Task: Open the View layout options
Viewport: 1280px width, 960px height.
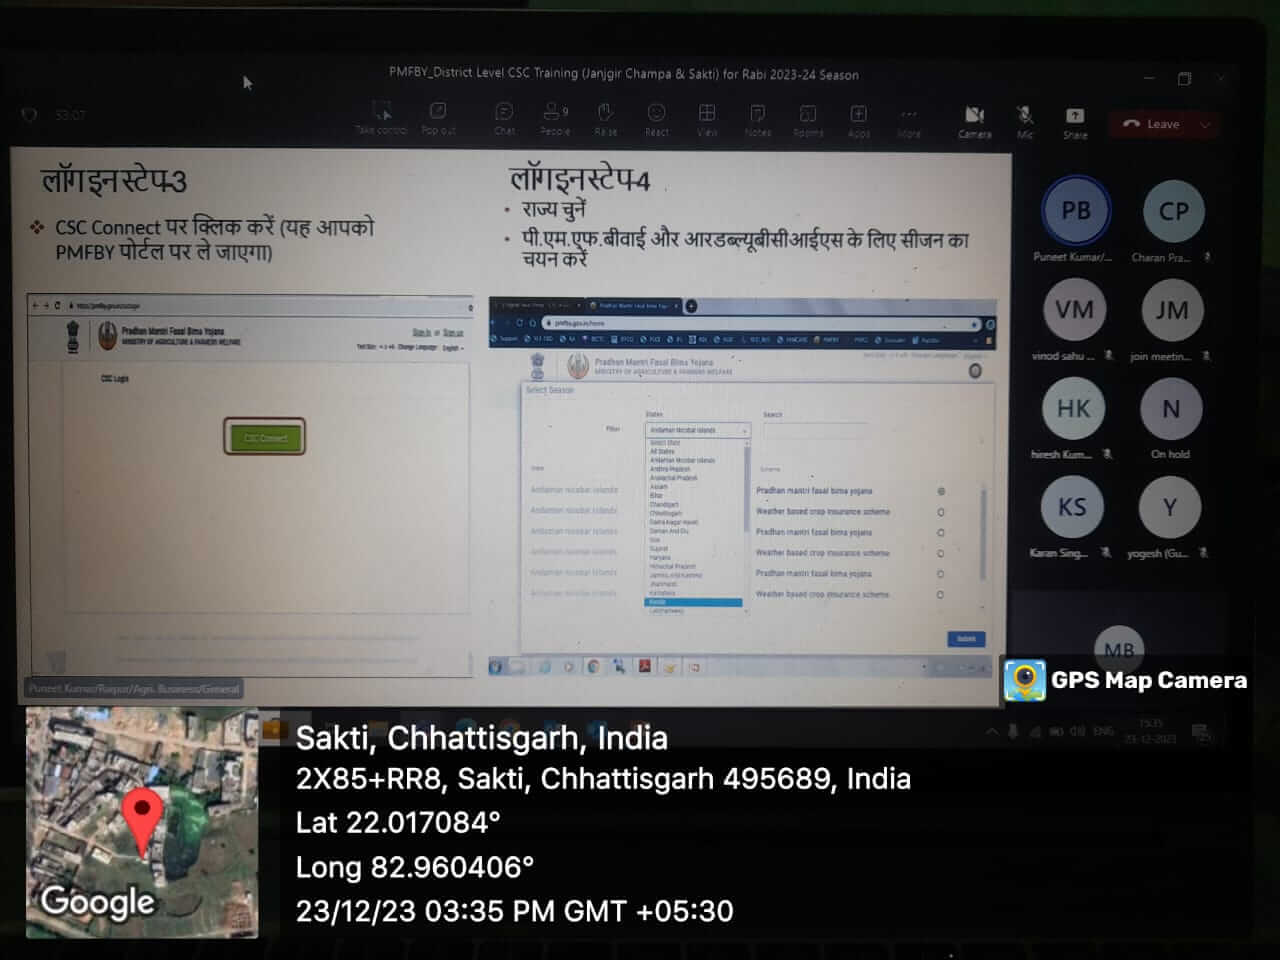Action: [x=707, y=117]
